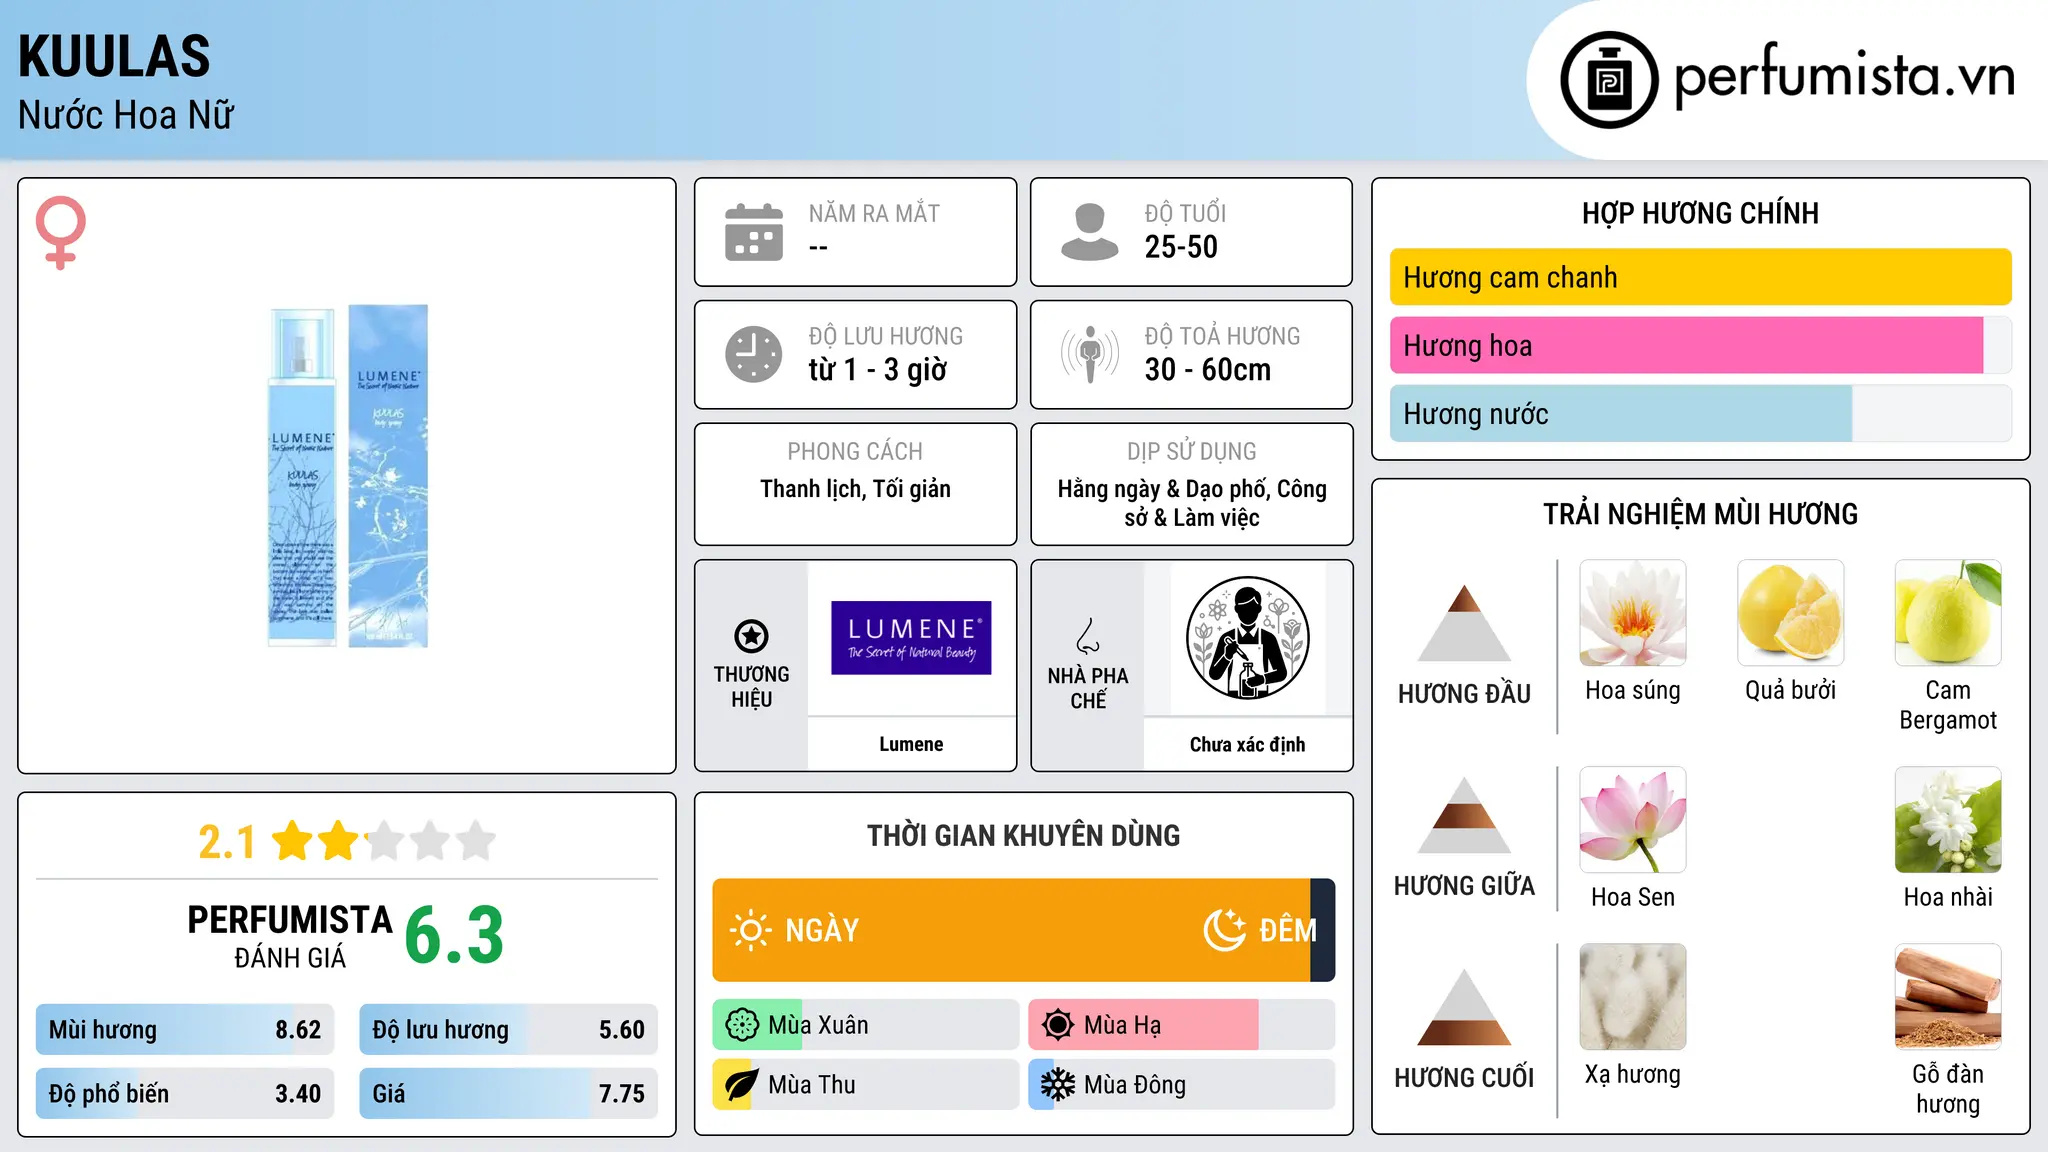Click the top-note pyramid icon for Hương đầu
The image size is (2048, 1152).
tap(1464, 623)
